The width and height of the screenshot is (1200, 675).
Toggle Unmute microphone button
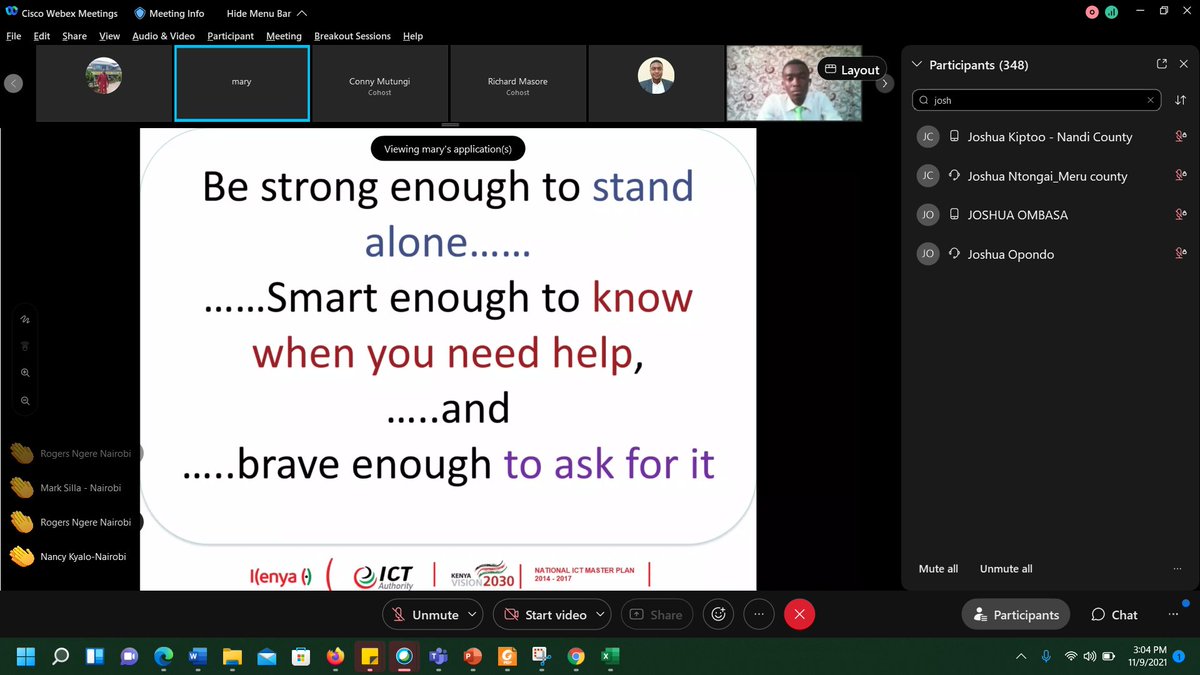click(x=425, y=614)
